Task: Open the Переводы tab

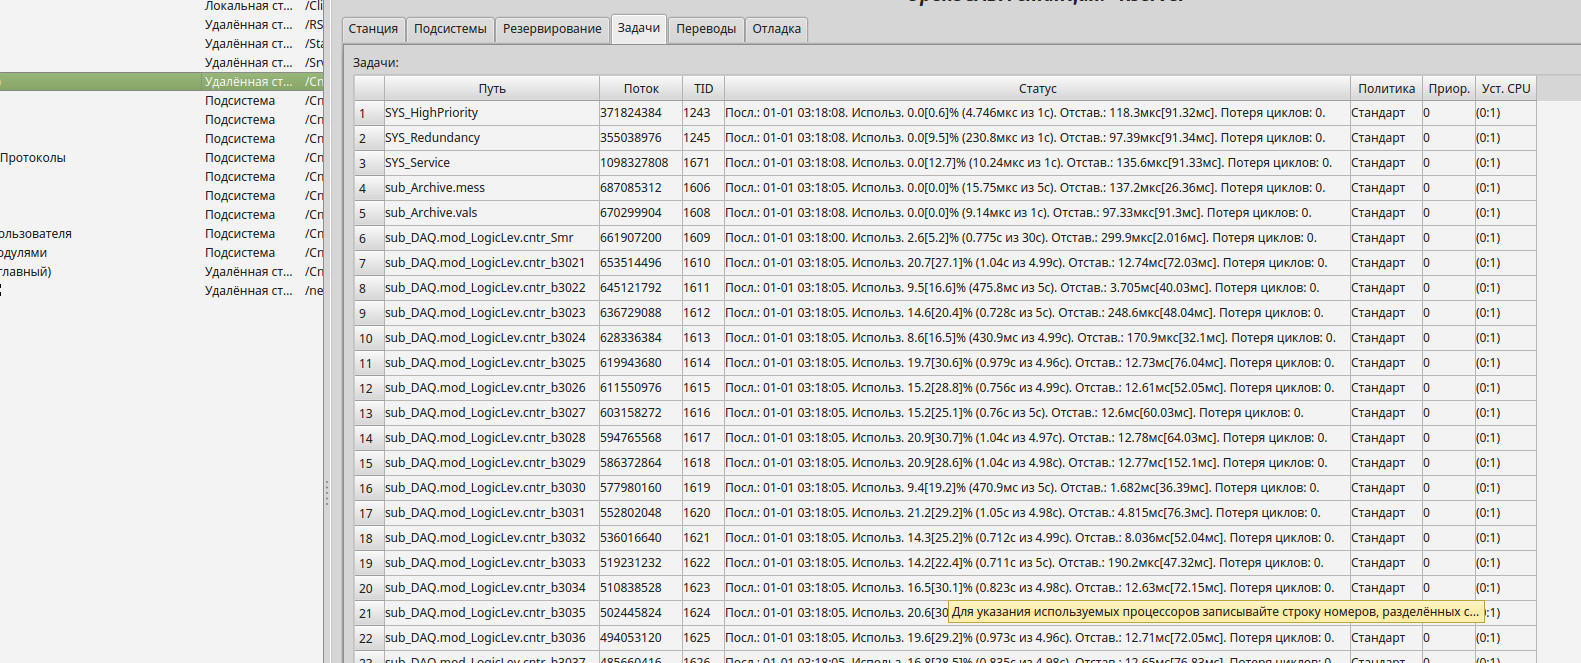Action: tap(706, 29)
